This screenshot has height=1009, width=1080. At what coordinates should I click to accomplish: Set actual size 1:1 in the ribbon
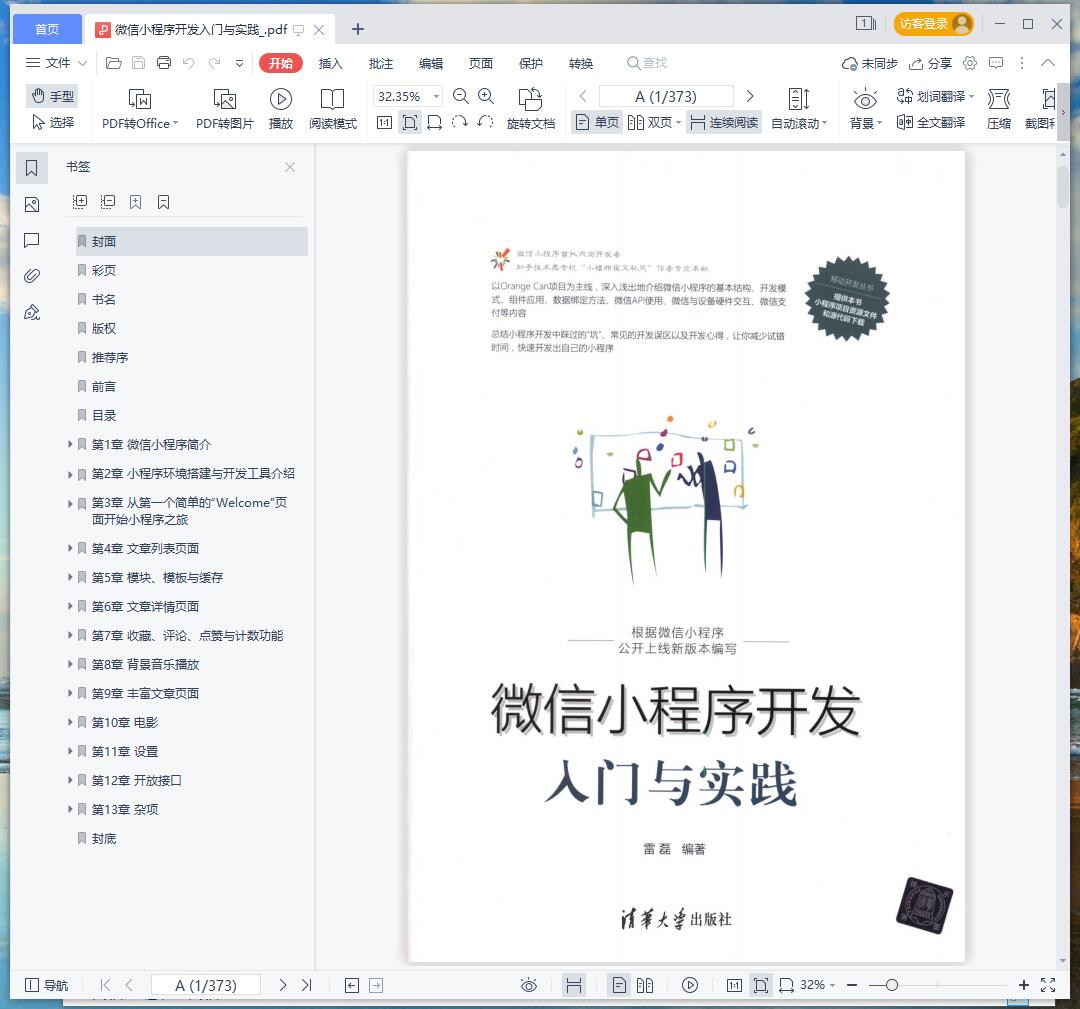pyautogui.click(x=384, y=123)
